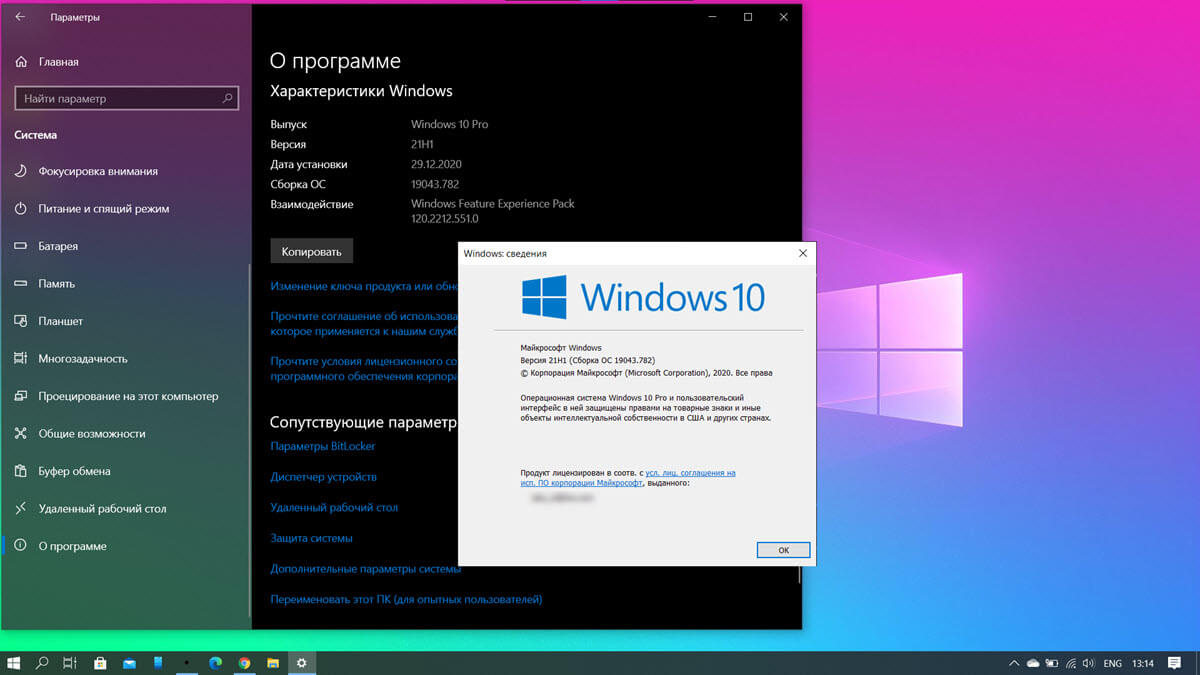Open Параметры BitLocker link
This screenshot has width=1200, height=675.
[x=323, y=446]
